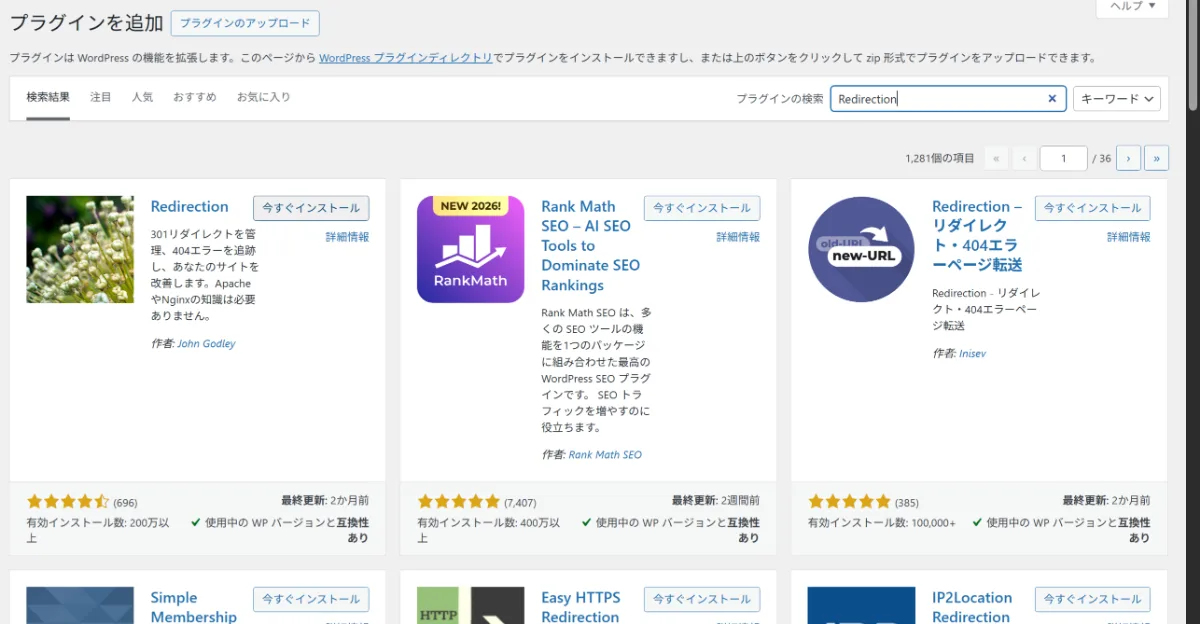This screenshot has width=1200, height=624.
Task: Open 詳細情報 for Rank Math SEO
Action: (738, 237)
